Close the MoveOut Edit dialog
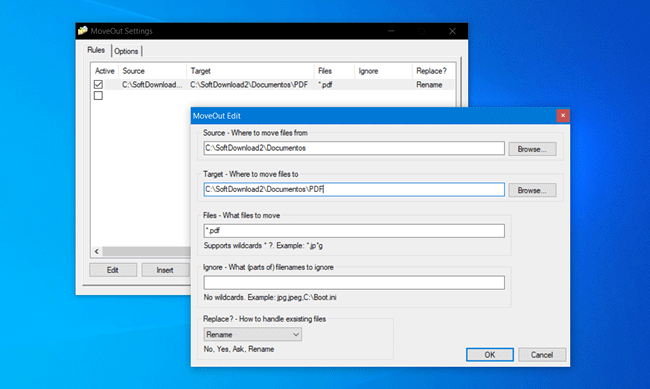Image resolution: width=650 pixels, height=389 pixels. 563,116
